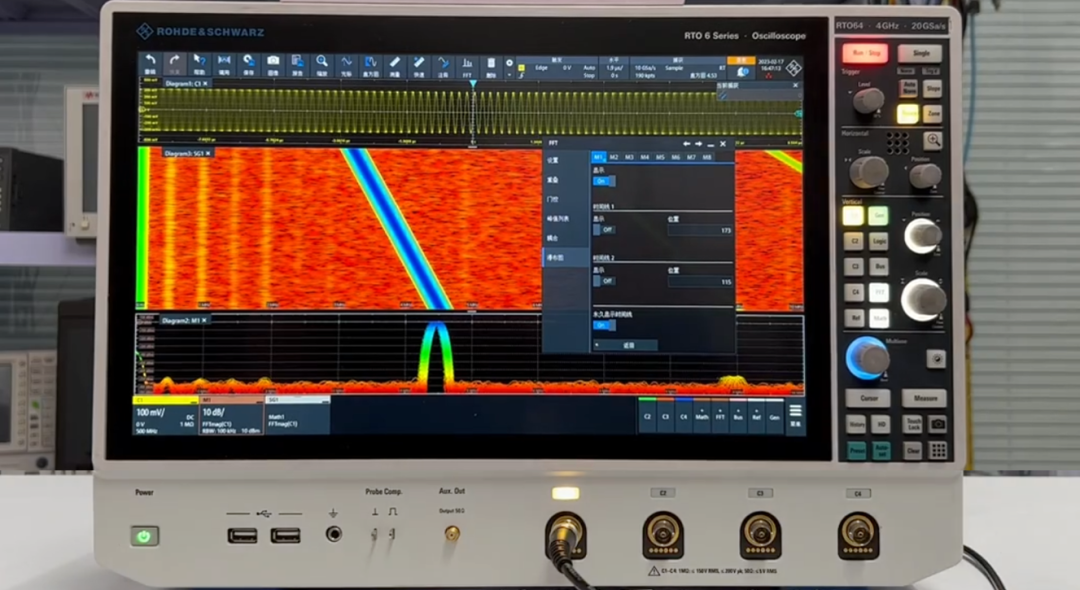Image resolution: width=1080 pixels, height=590 pixels.
Task: Toggle the M1 display On switch
Action: (605, 181)
